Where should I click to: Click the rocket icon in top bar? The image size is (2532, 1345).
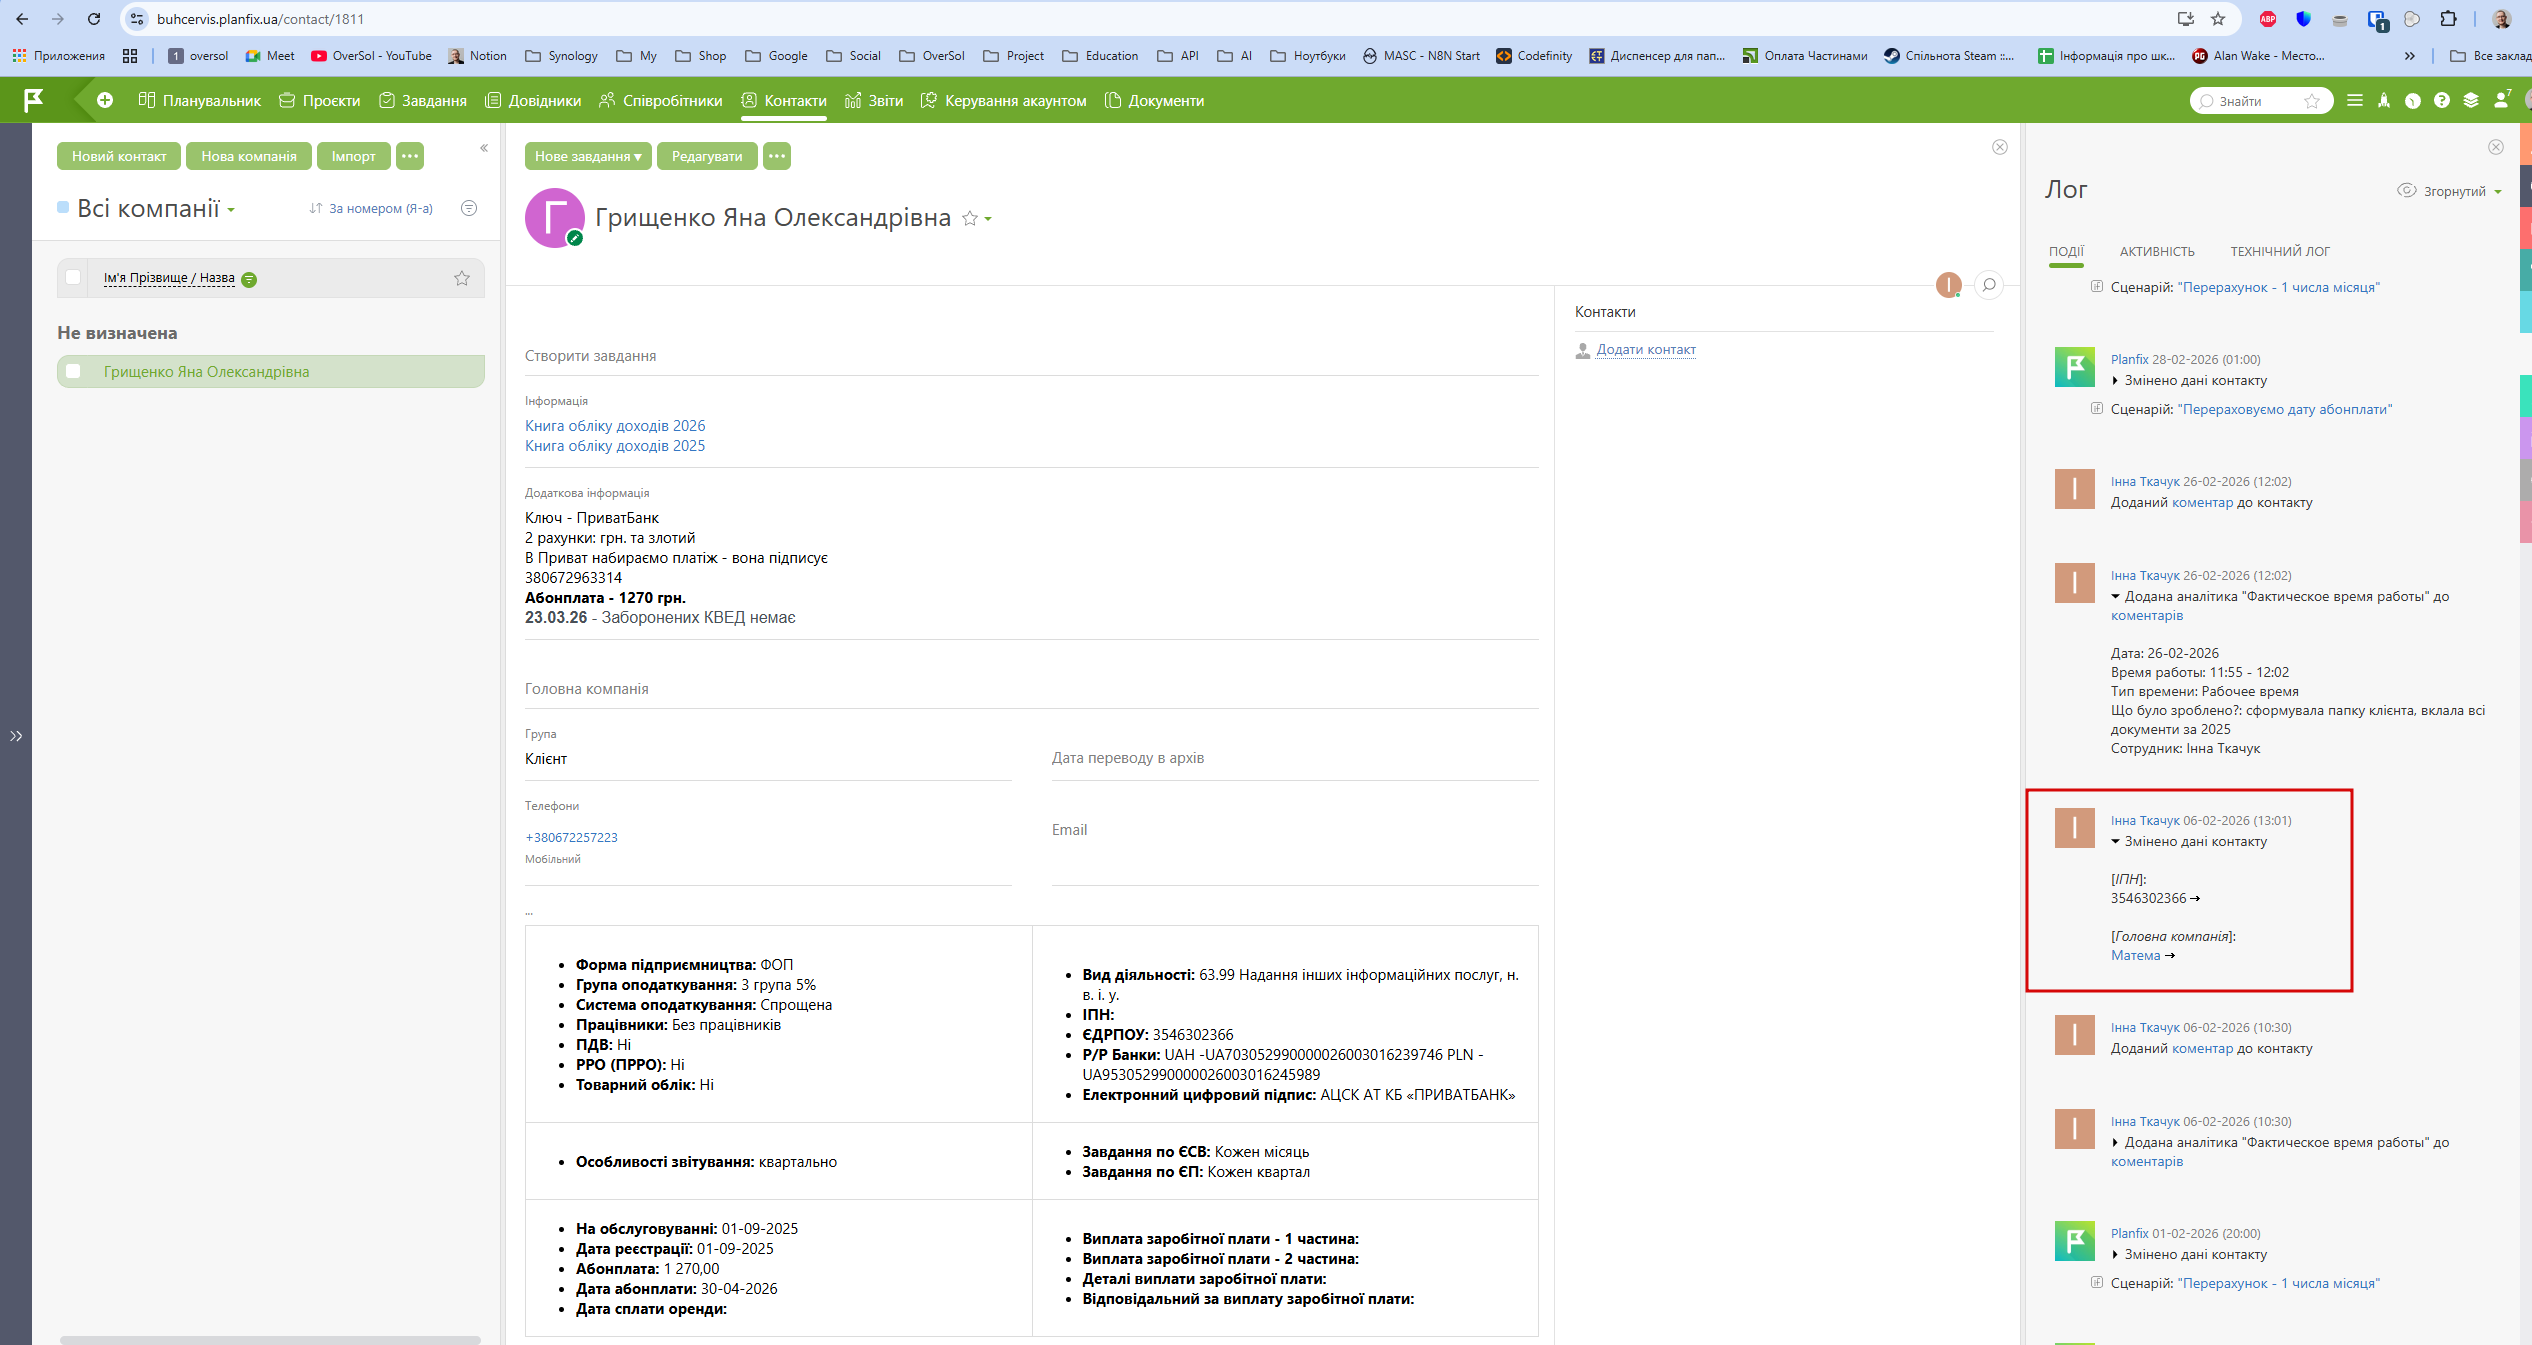tap(2384, 101)
